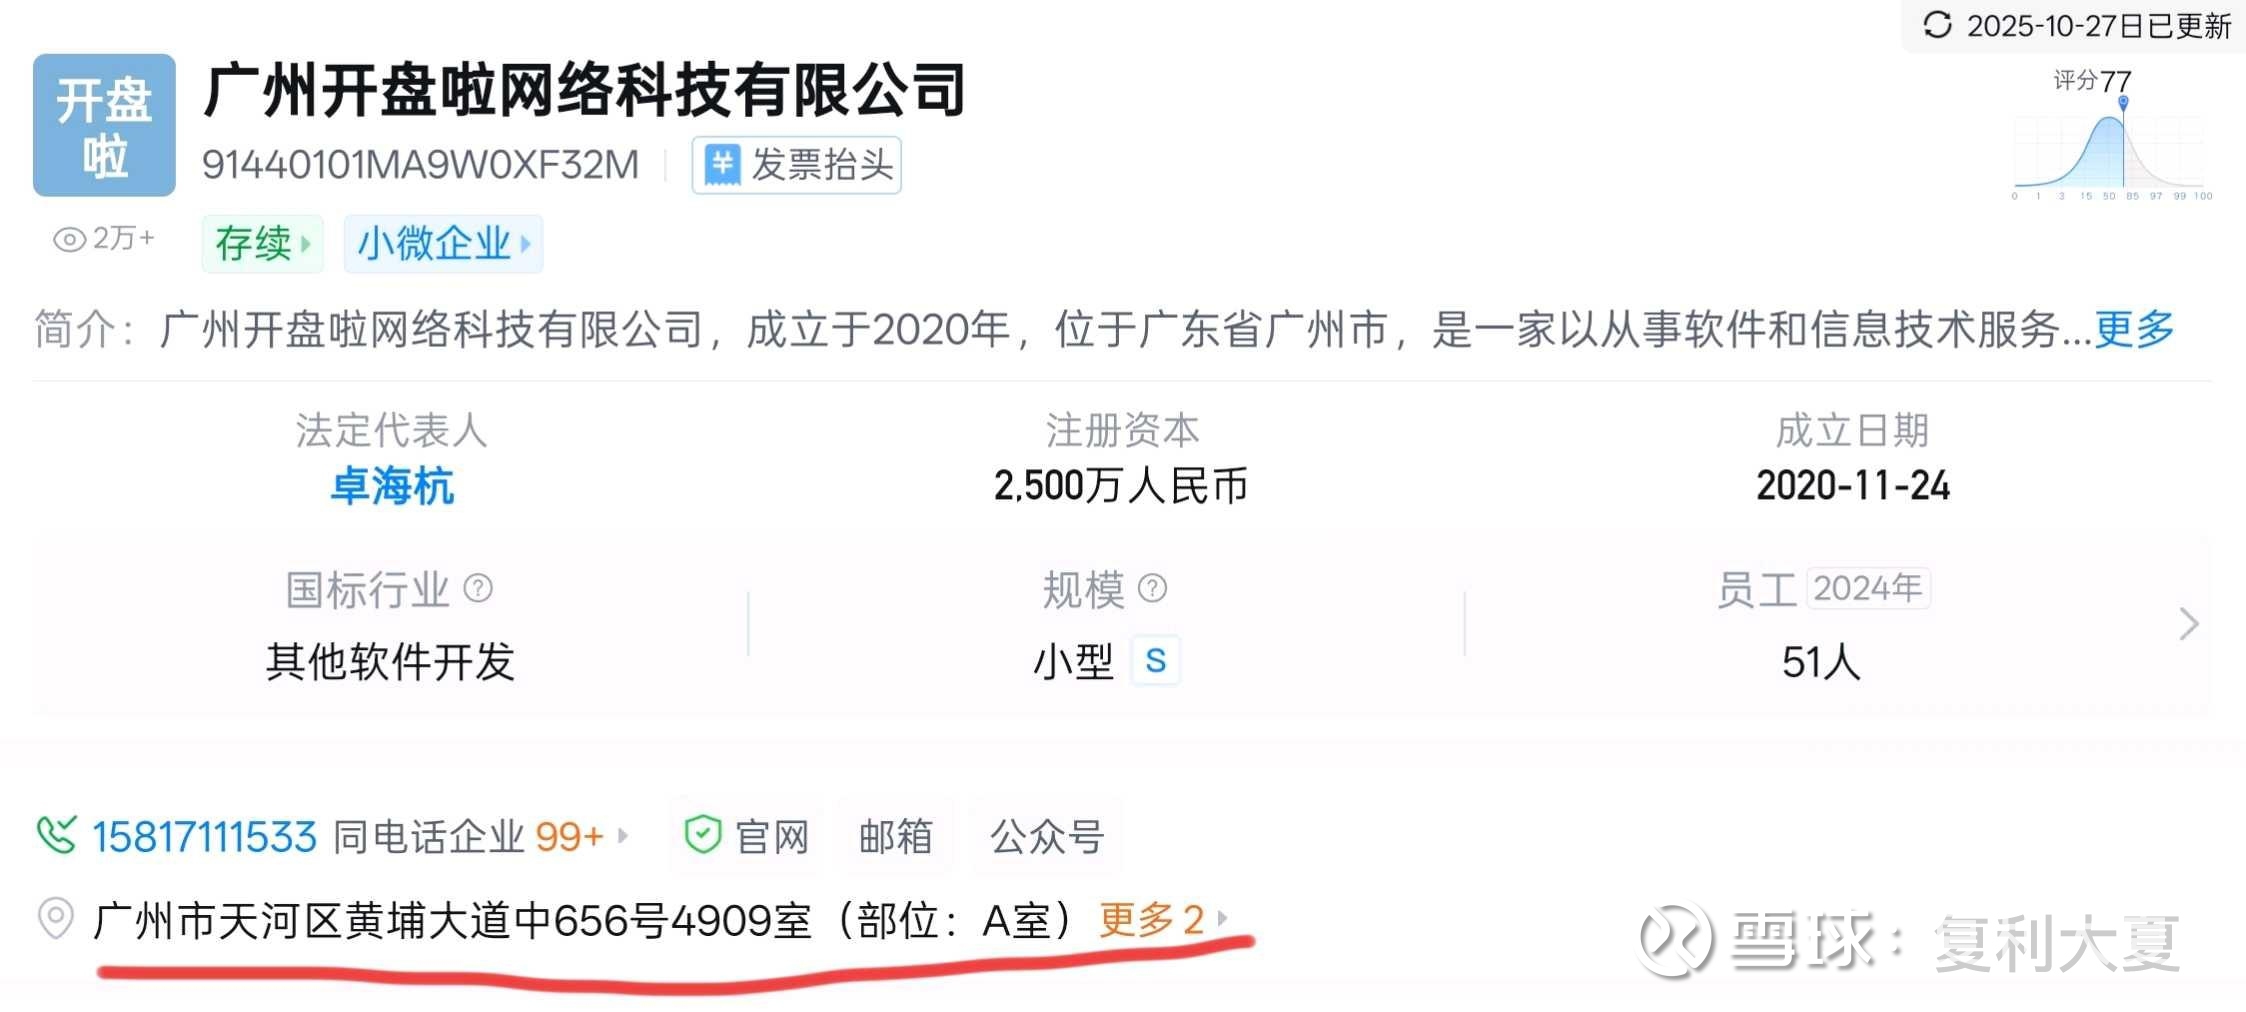
Task: Click the invoice icon in 发票抬头
Action: tap(722, 165)
